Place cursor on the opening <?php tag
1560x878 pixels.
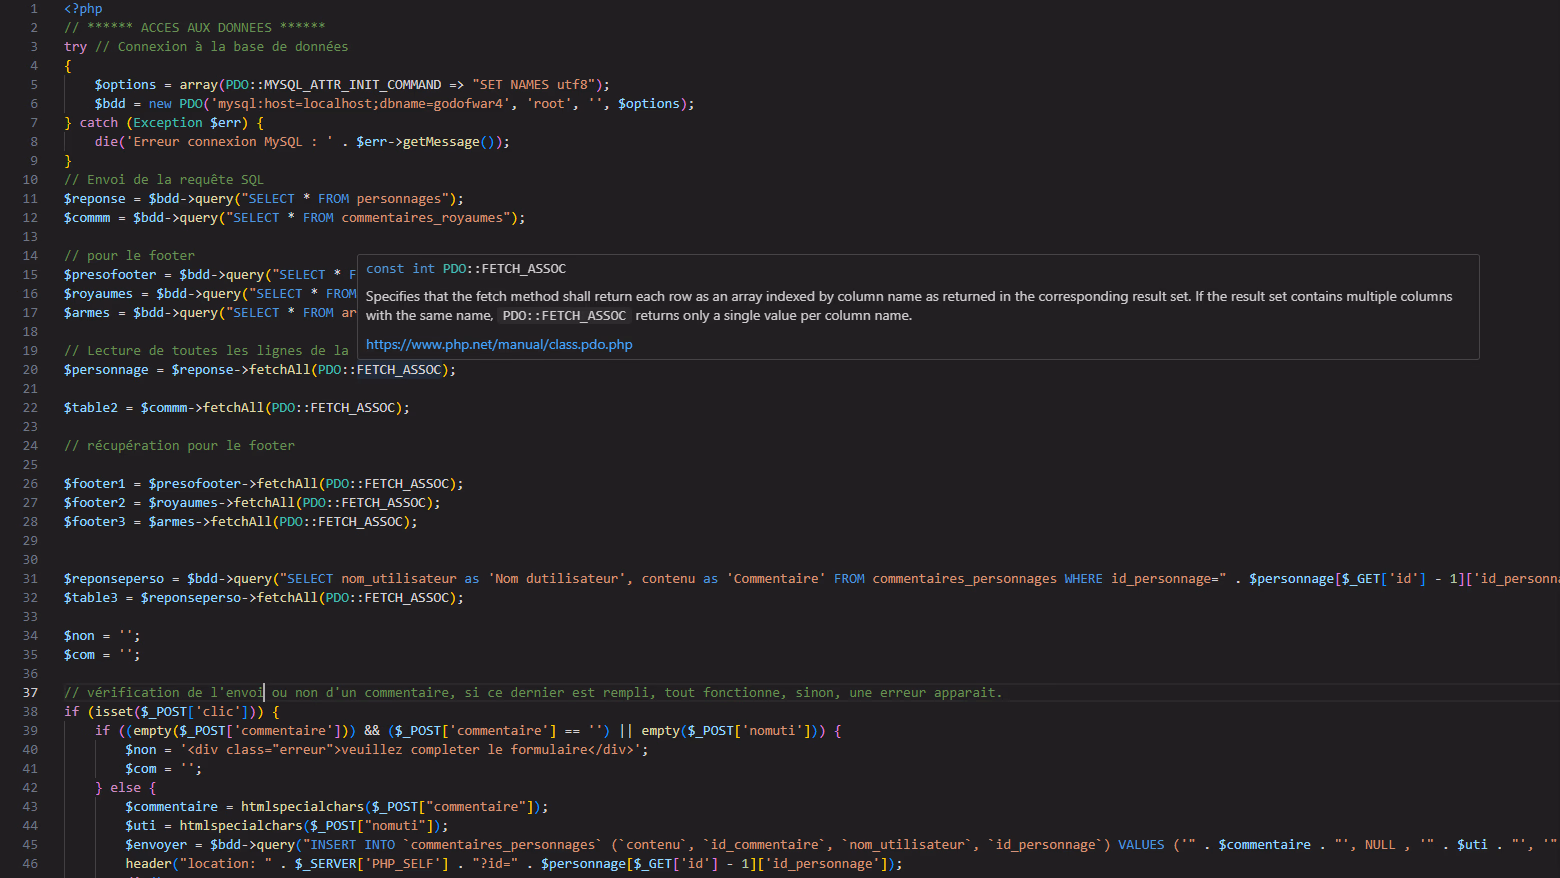[x=83, y=8]
